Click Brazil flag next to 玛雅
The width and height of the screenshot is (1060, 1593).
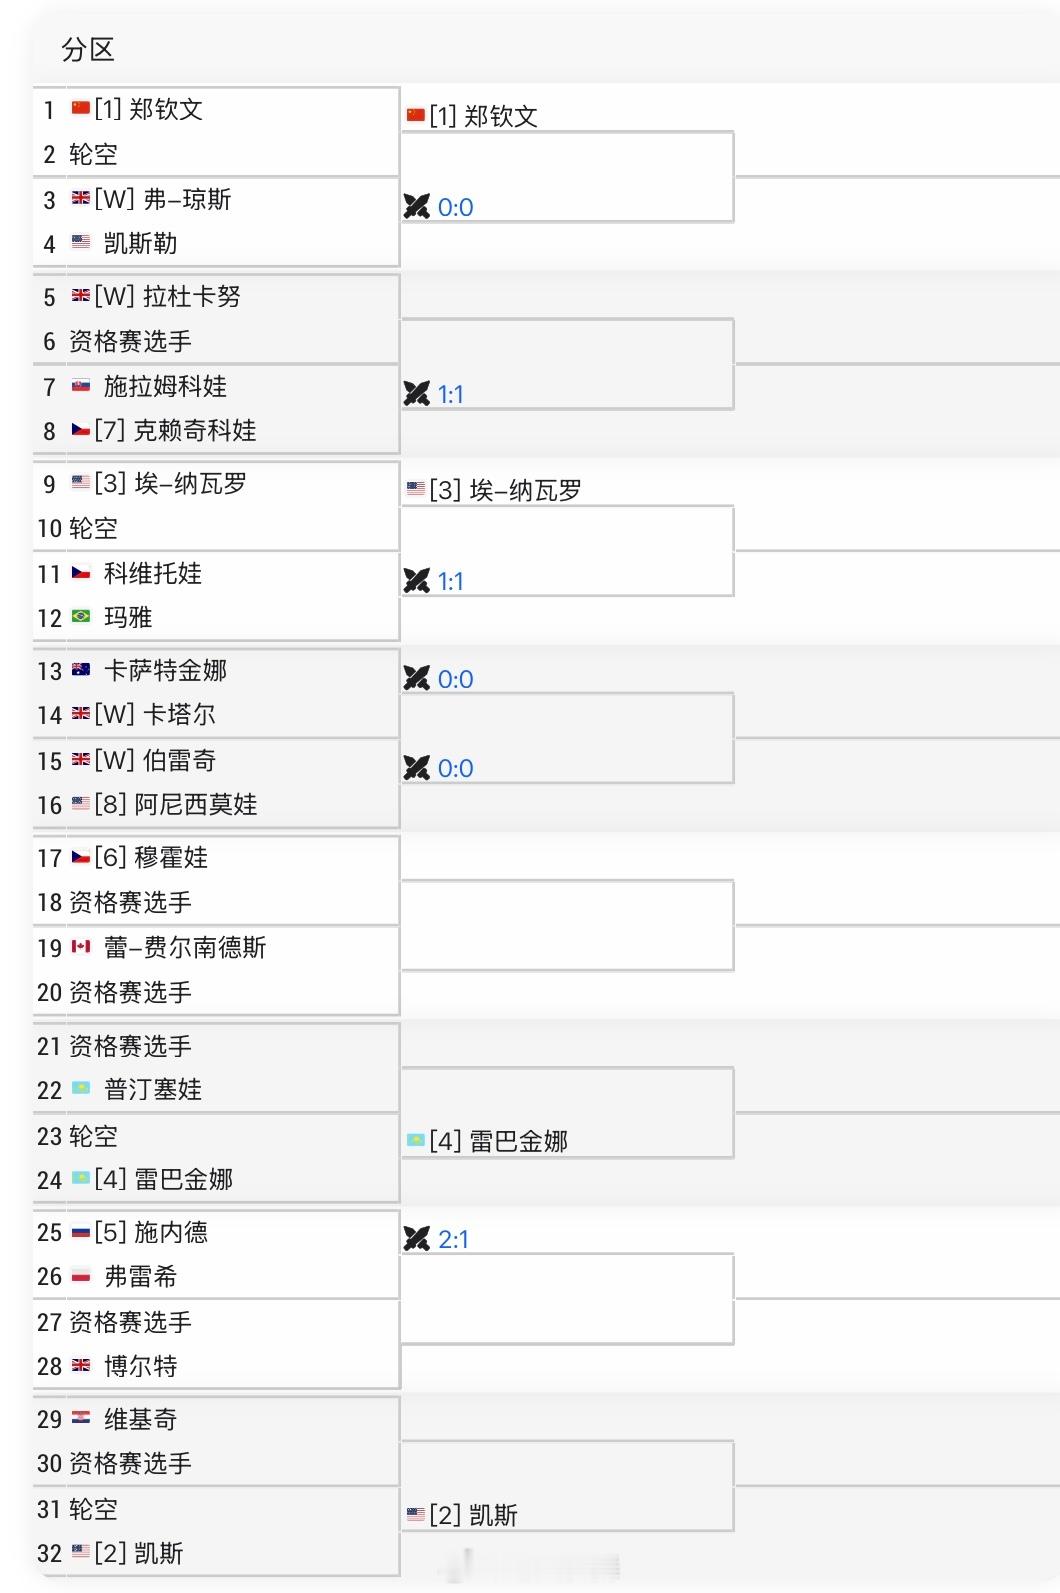[x=81, y=617]
